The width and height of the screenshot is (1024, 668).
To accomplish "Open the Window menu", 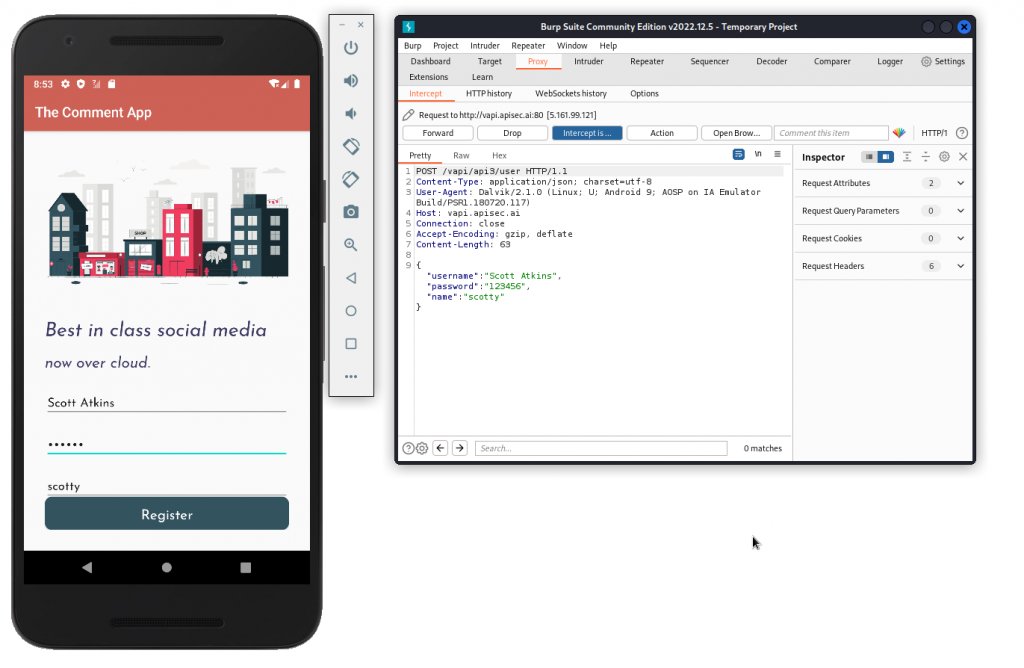I will (x=572, y=46).
